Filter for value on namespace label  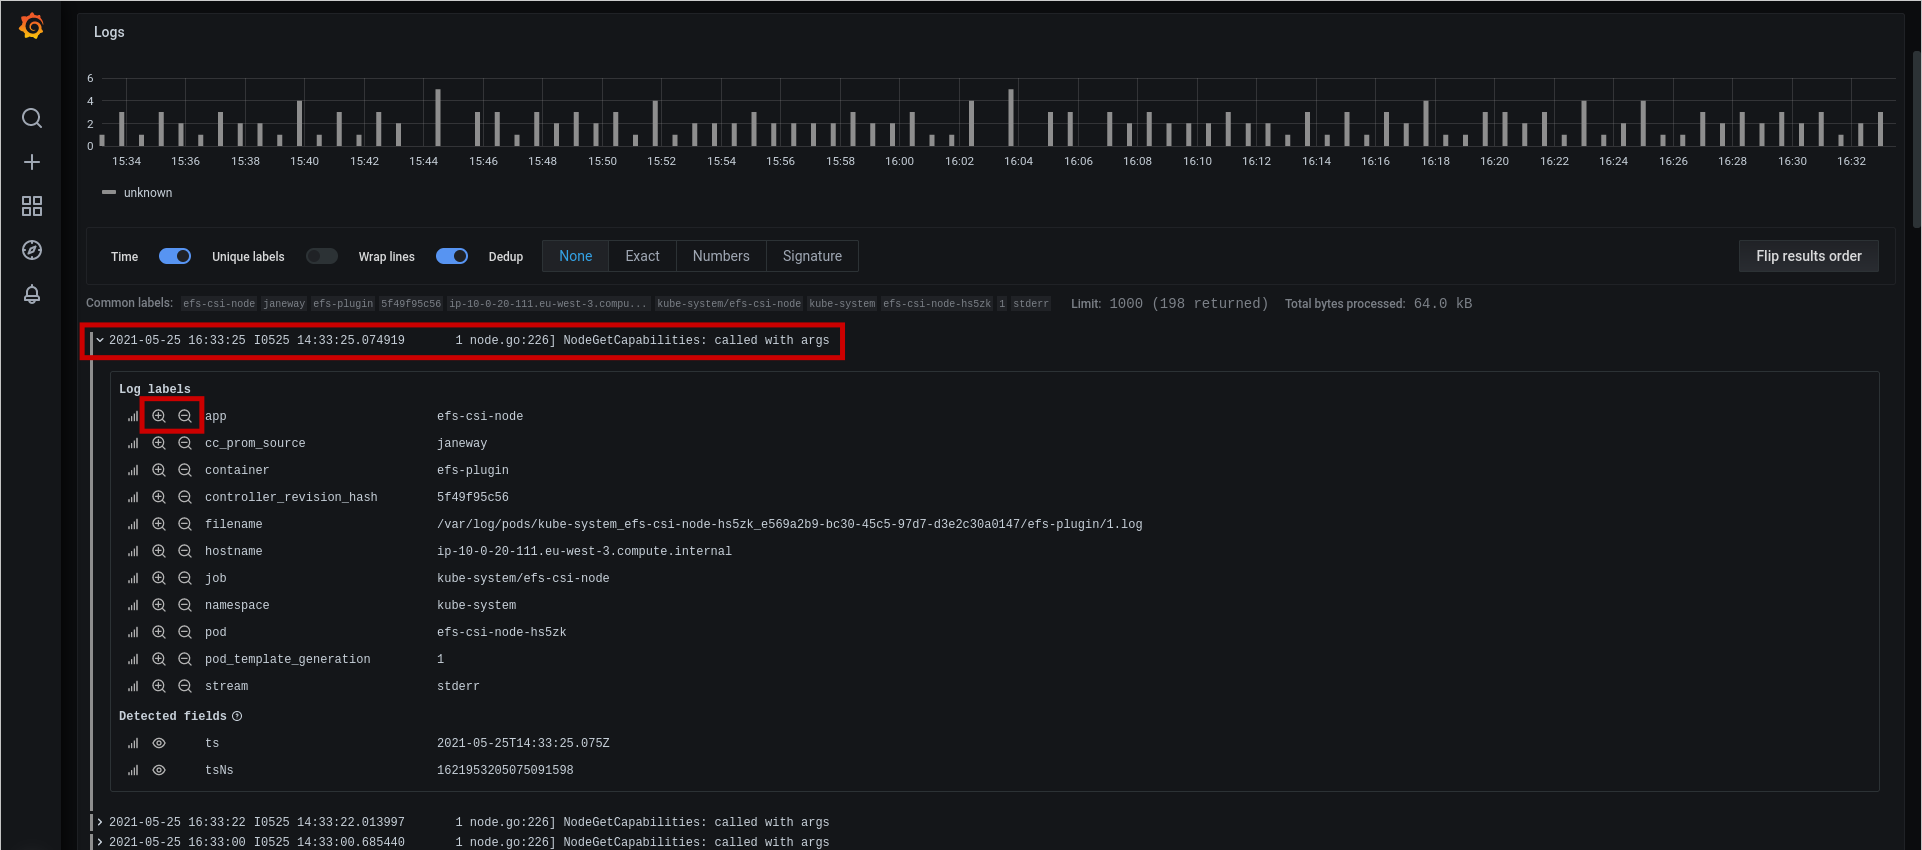pyautogui.click(x=159, y=605)
